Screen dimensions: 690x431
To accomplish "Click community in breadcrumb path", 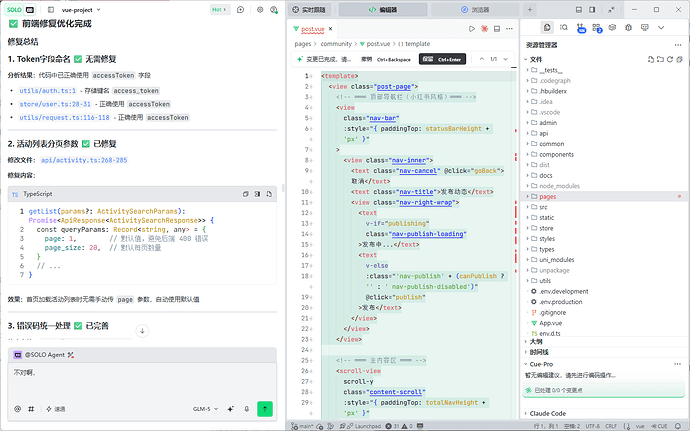I will click(336, 44).
